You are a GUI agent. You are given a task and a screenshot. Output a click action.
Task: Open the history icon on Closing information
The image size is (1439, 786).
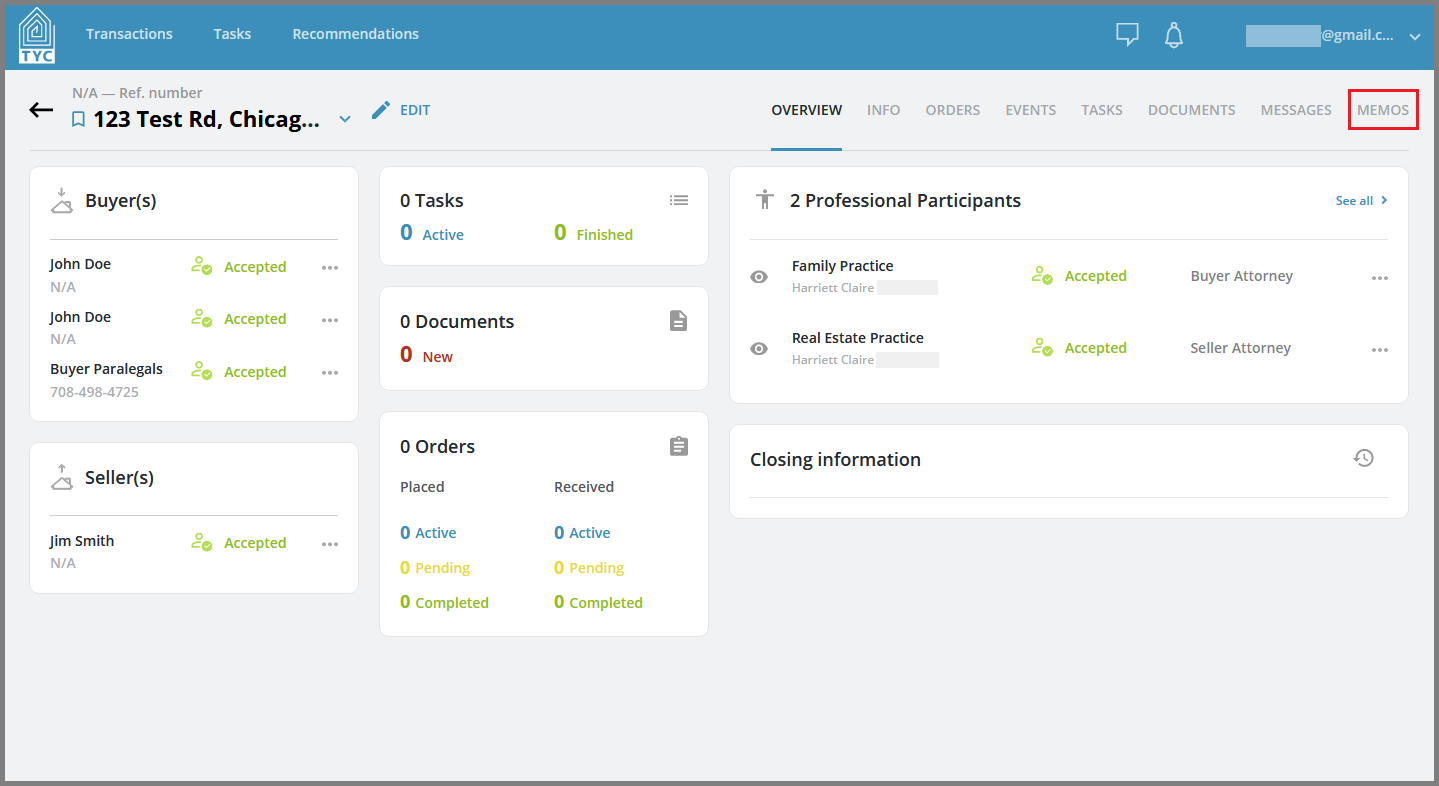coord(1363,457)
